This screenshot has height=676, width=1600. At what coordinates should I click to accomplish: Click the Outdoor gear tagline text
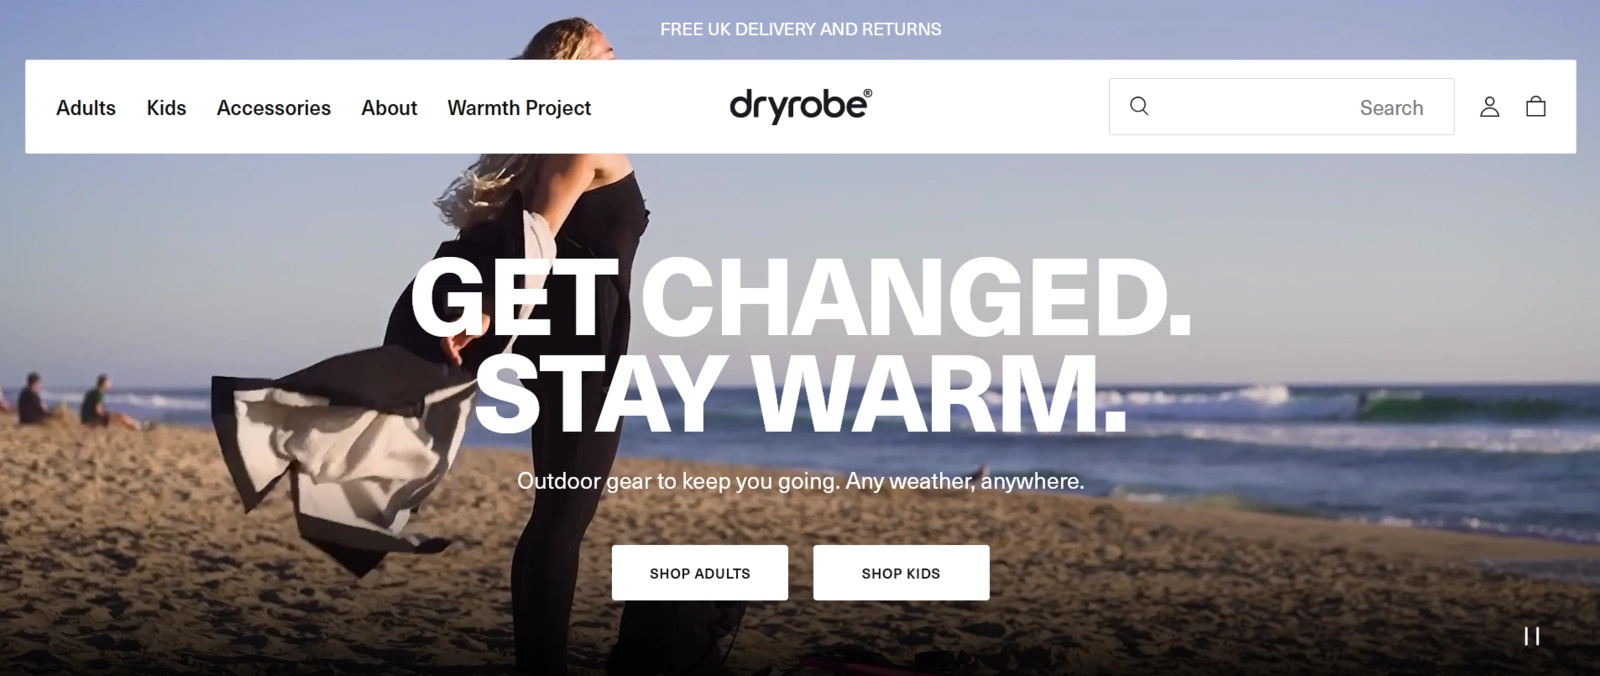(800, 481)
